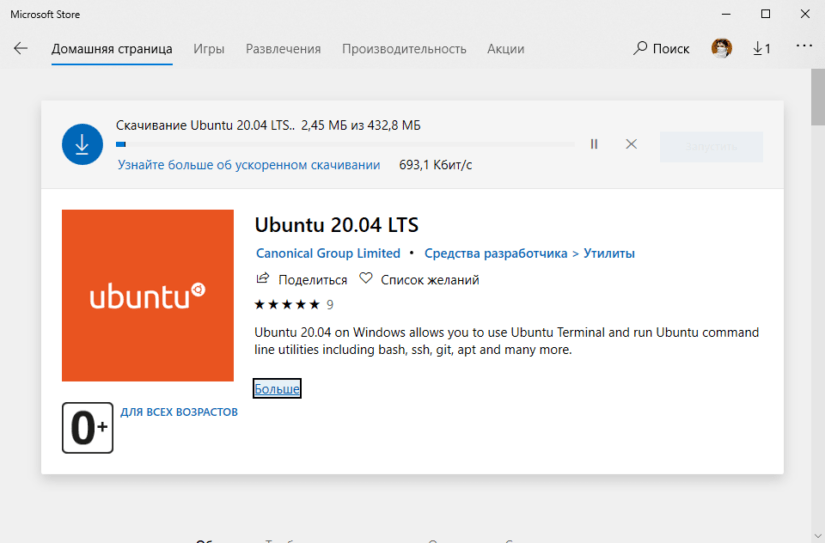Open link about accelerated downloading

coord(249,165)
